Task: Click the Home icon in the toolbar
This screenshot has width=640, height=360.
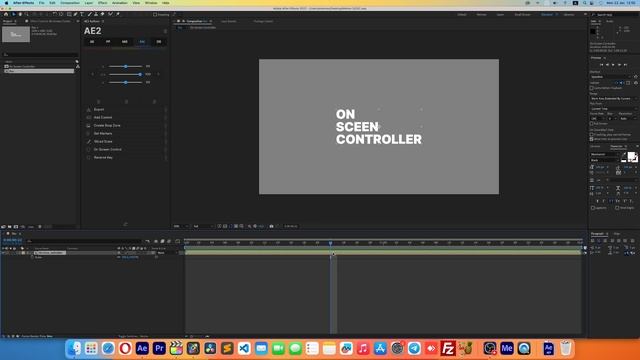Action: click(6, 14)
